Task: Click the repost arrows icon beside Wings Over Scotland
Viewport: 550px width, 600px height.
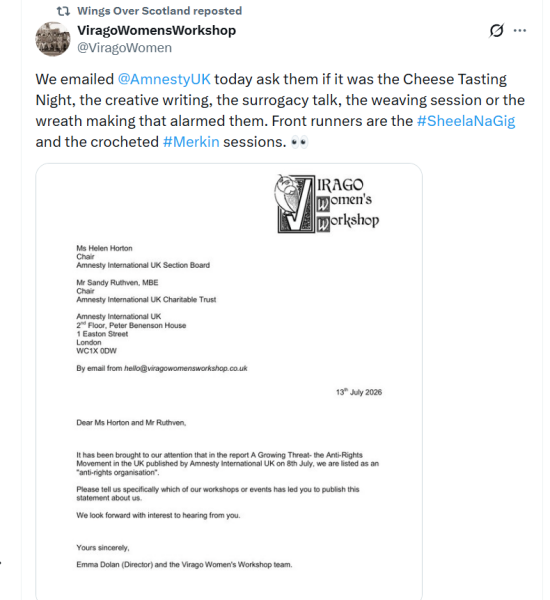Action: (x=63, y=11)
